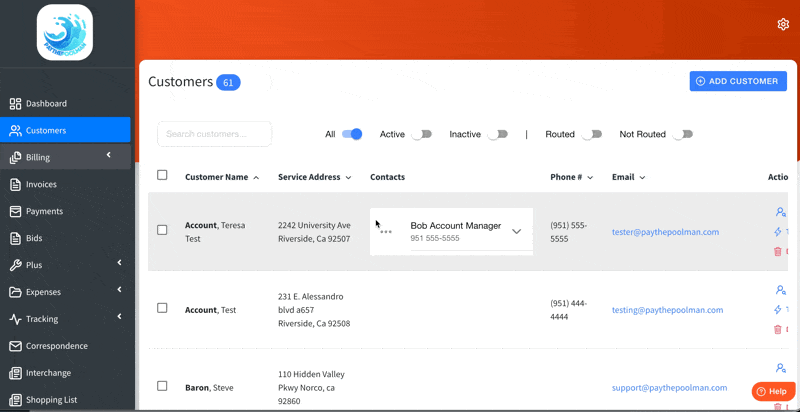
Task: Click the Search customers field
Action: click(x=215, y=134)
